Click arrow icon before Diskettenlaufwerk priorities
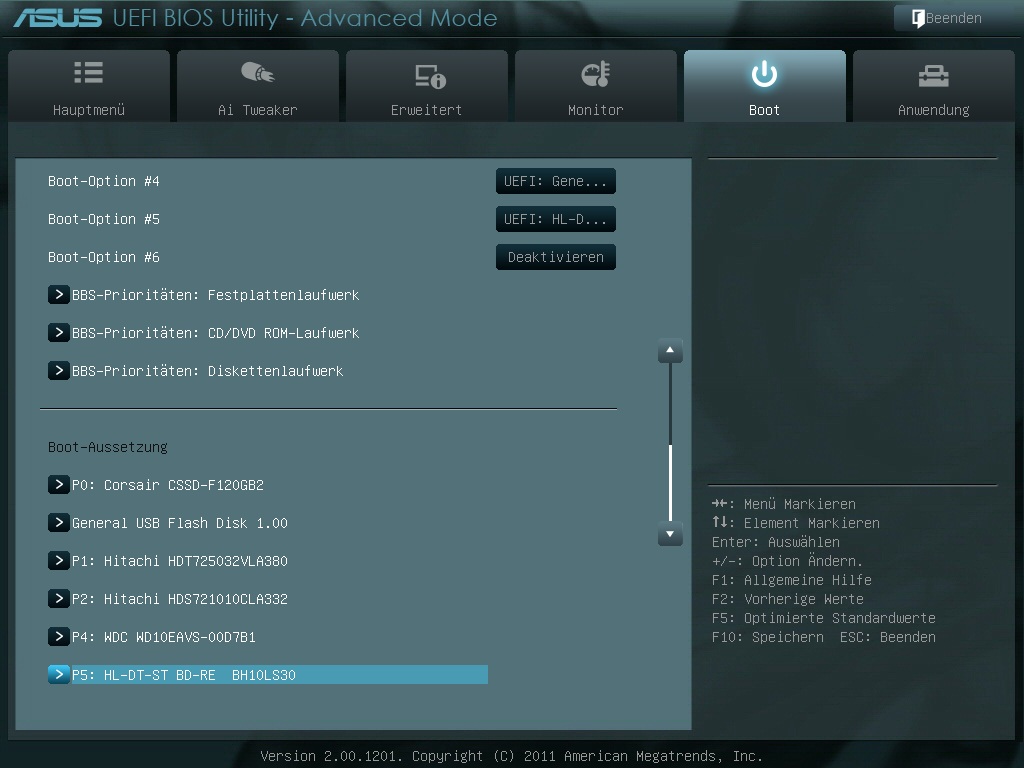1024x768 pixels. coord(58,370)
